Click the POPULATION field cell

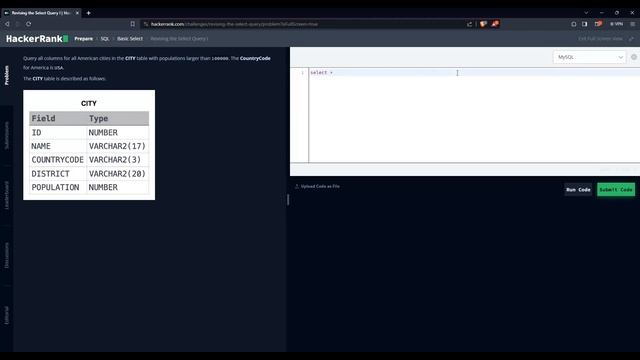pos(58,187)
